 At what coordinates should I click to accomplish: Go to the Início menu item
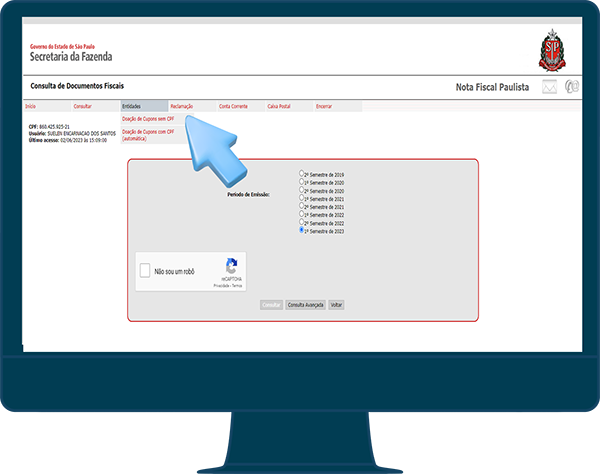coord(30,105)
